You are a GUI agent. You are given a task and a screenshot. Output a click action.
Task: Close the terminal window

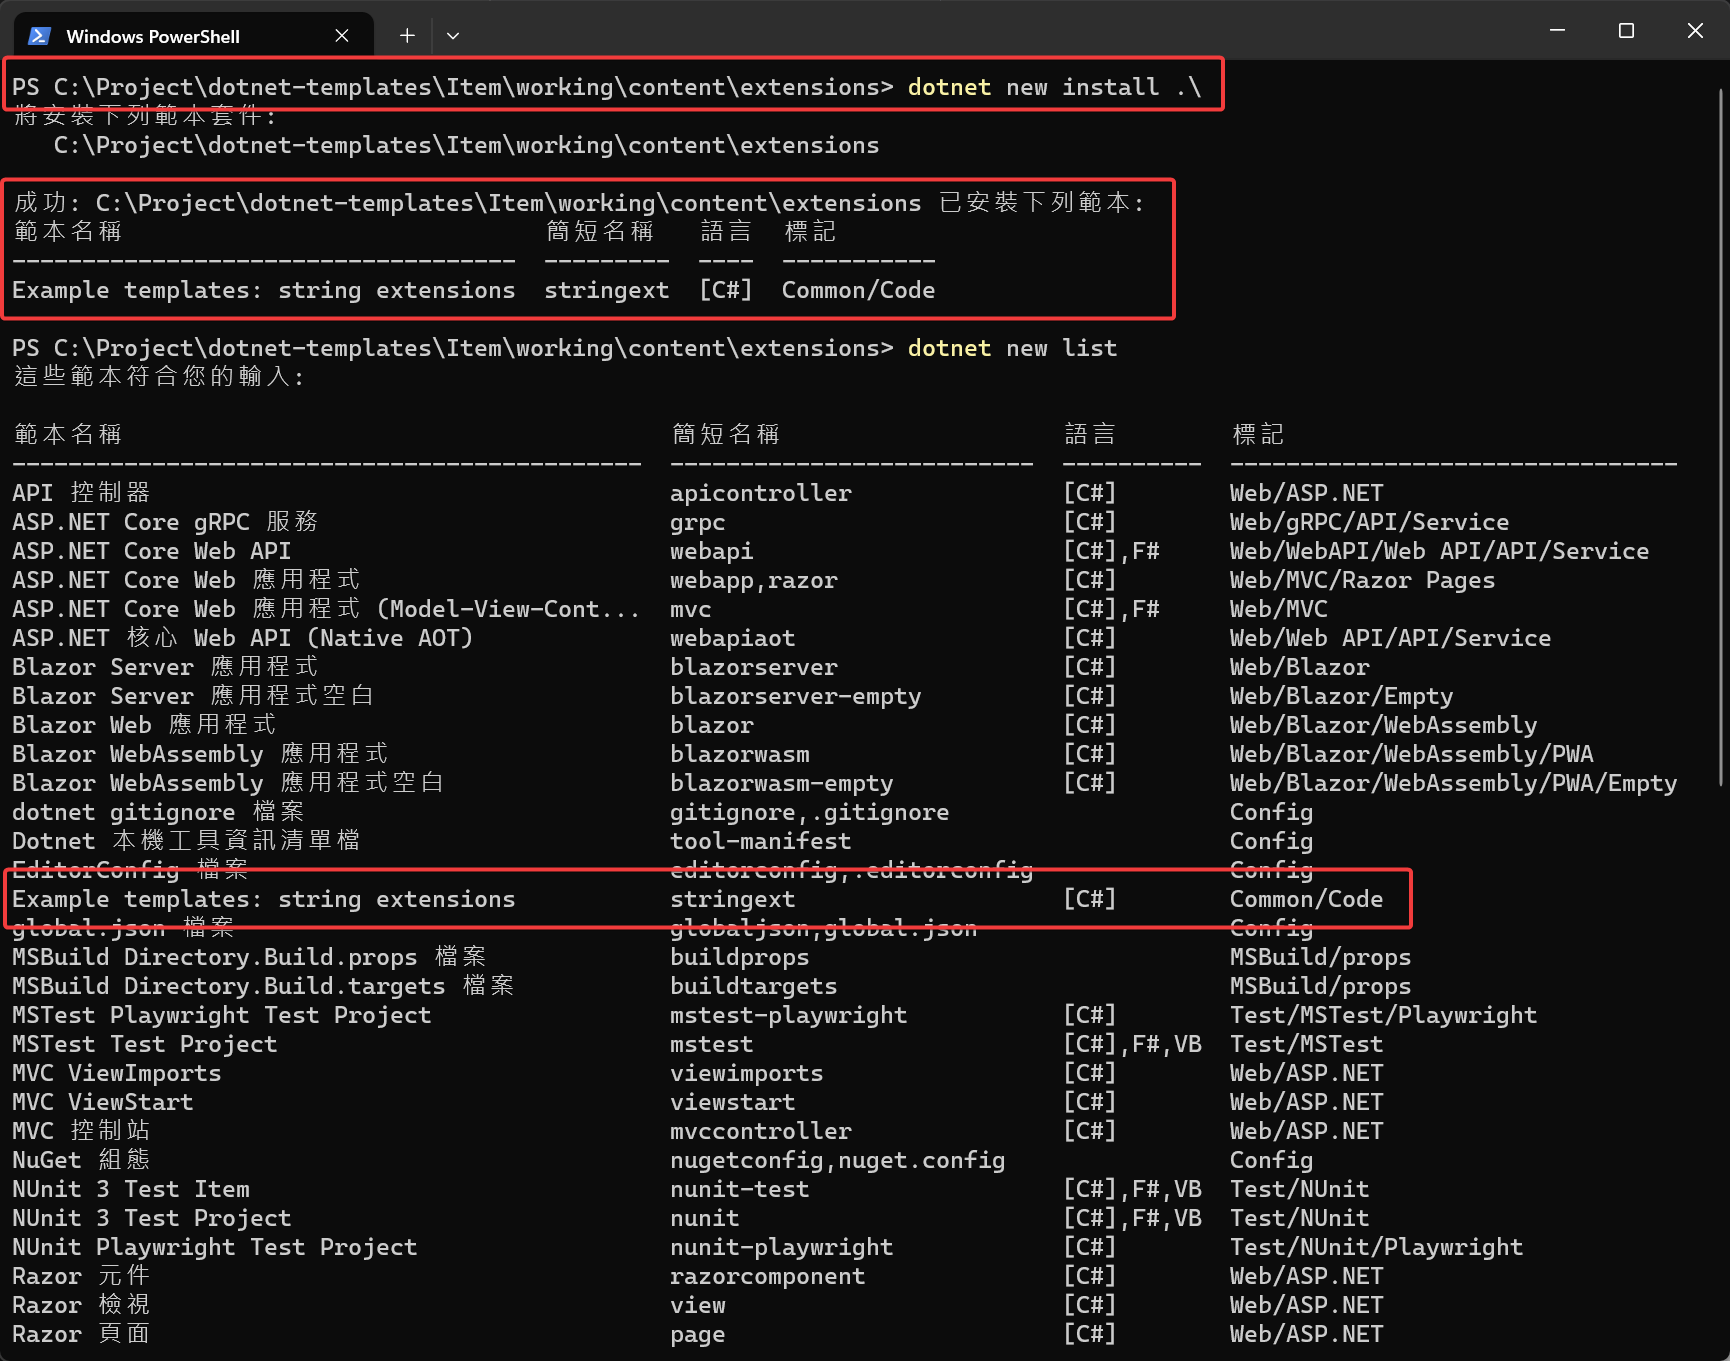1695,31
